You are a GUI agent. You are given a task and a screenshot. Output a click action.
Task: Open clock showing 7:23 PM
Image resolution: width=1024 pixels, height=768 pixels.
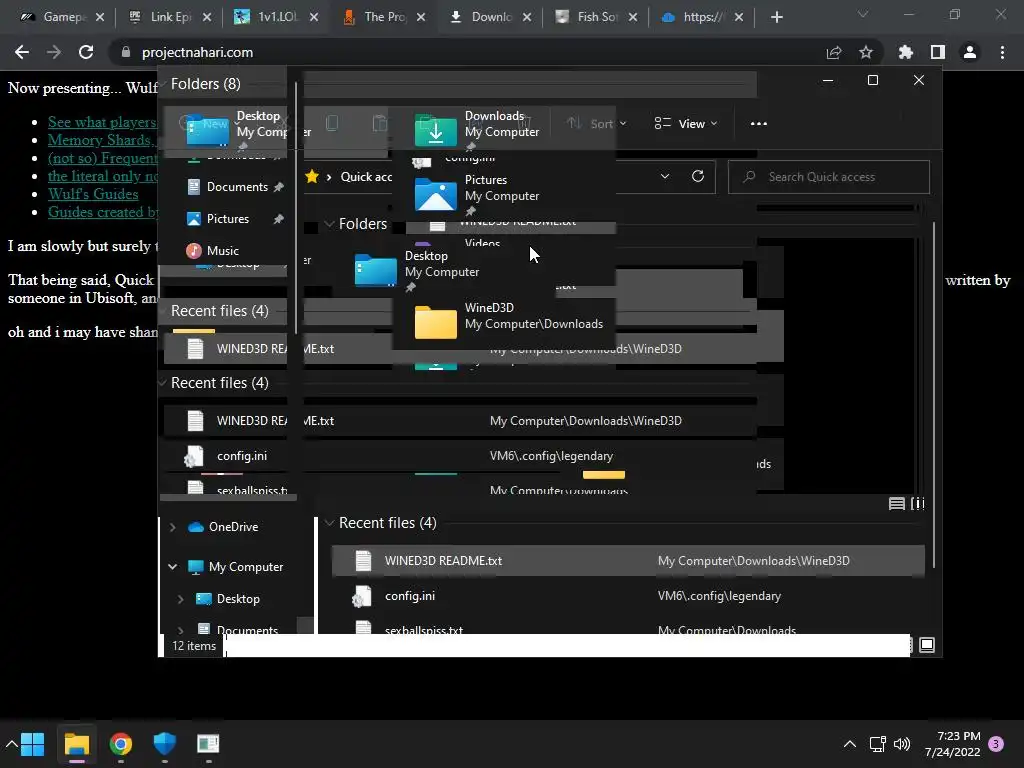pos(953,744)
